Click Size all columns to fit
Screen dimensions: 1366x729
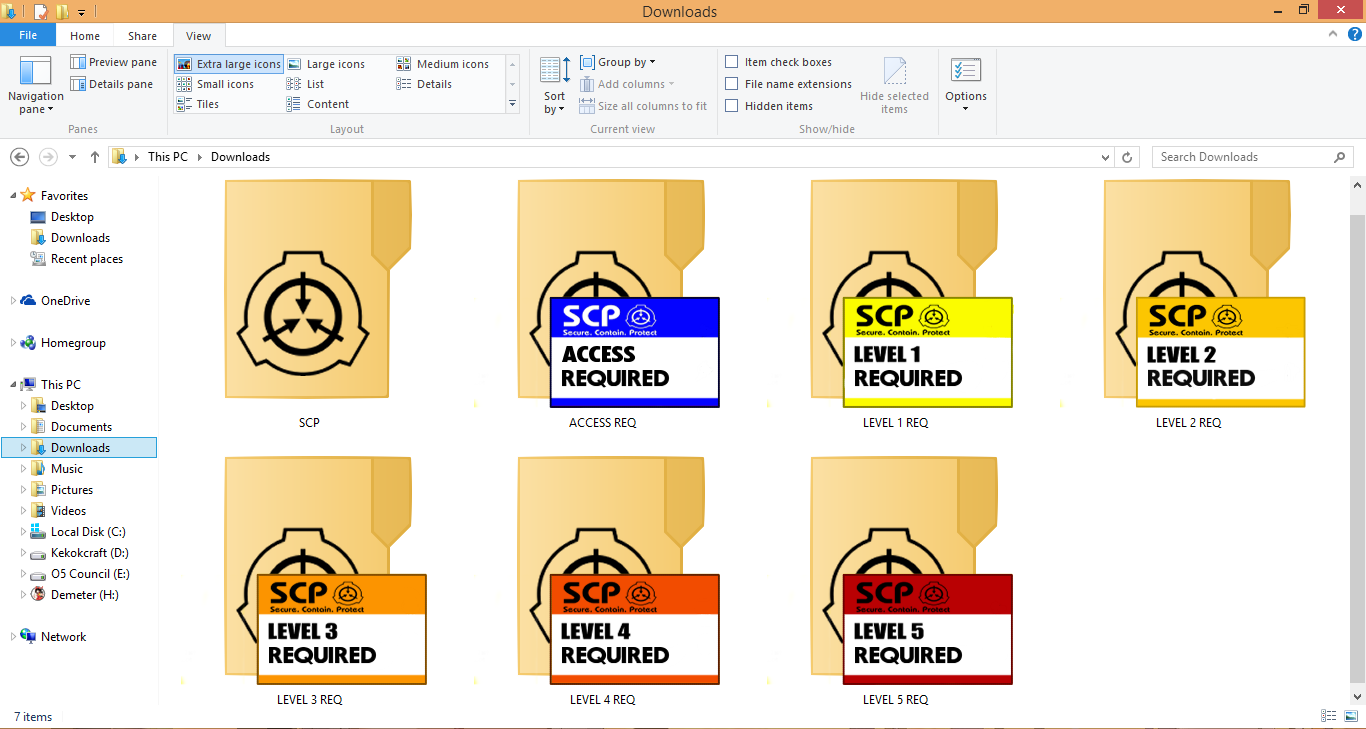pyautogui.click(x=643, y=106)
